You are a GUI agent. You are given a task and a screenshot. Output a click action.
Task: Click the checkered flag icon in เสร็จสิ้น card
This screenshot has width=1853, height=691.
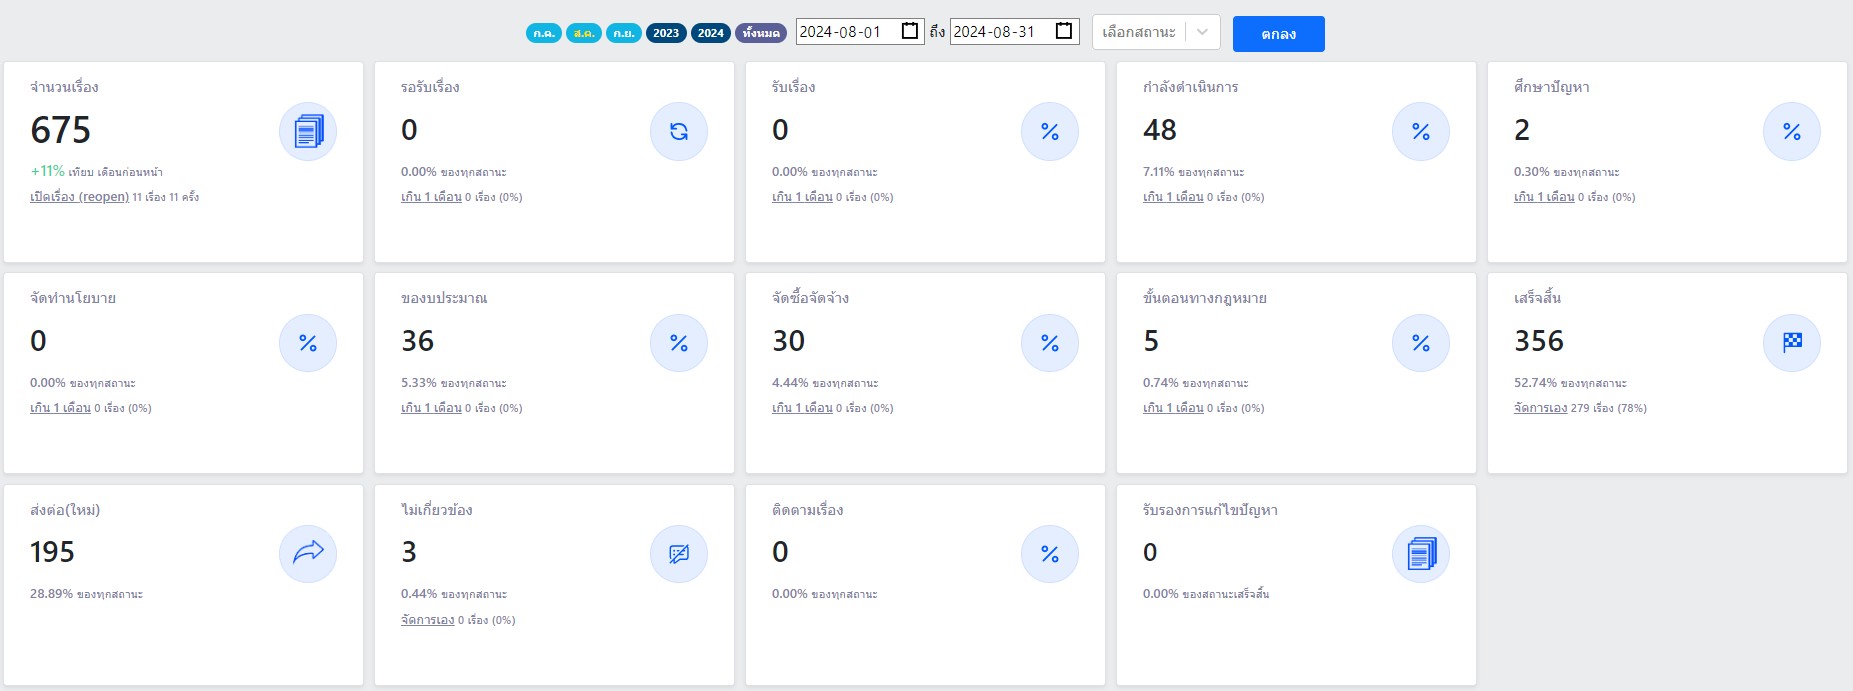[1792, 343]
